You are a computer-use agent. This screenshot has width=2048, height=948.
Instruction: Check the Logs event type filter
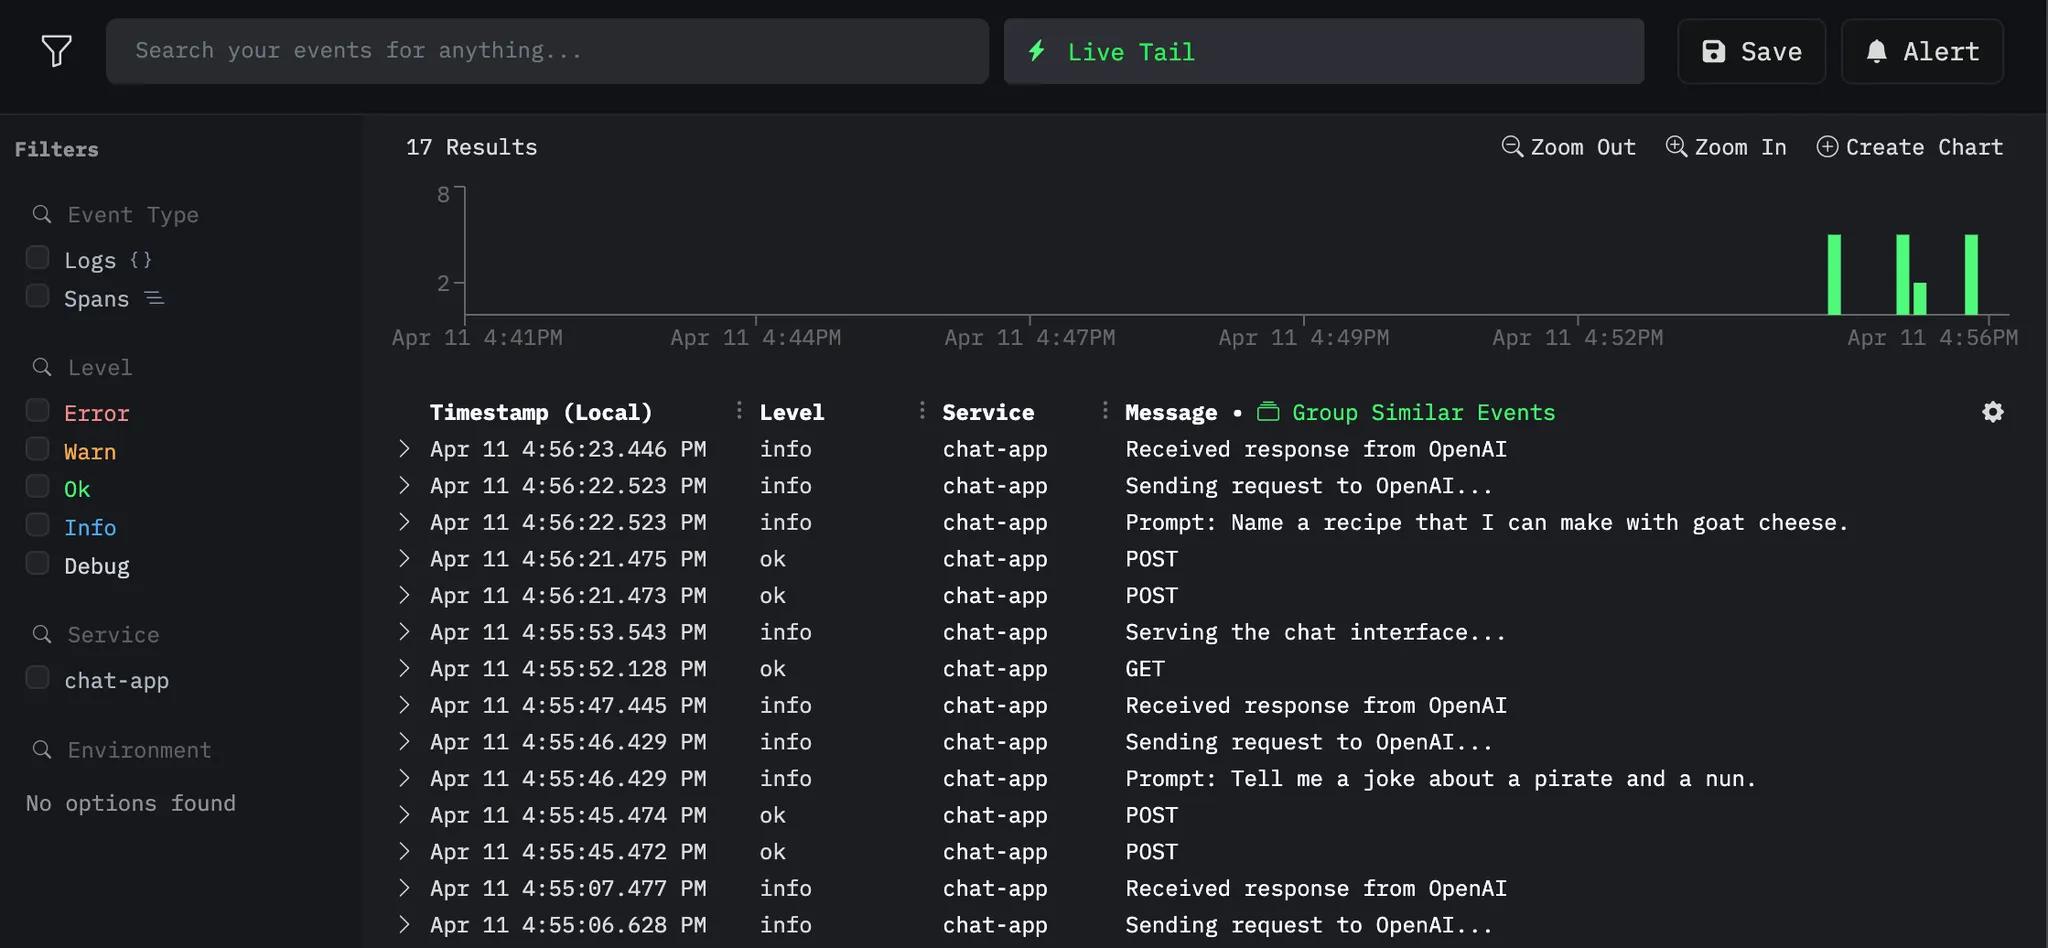[37, 257]
